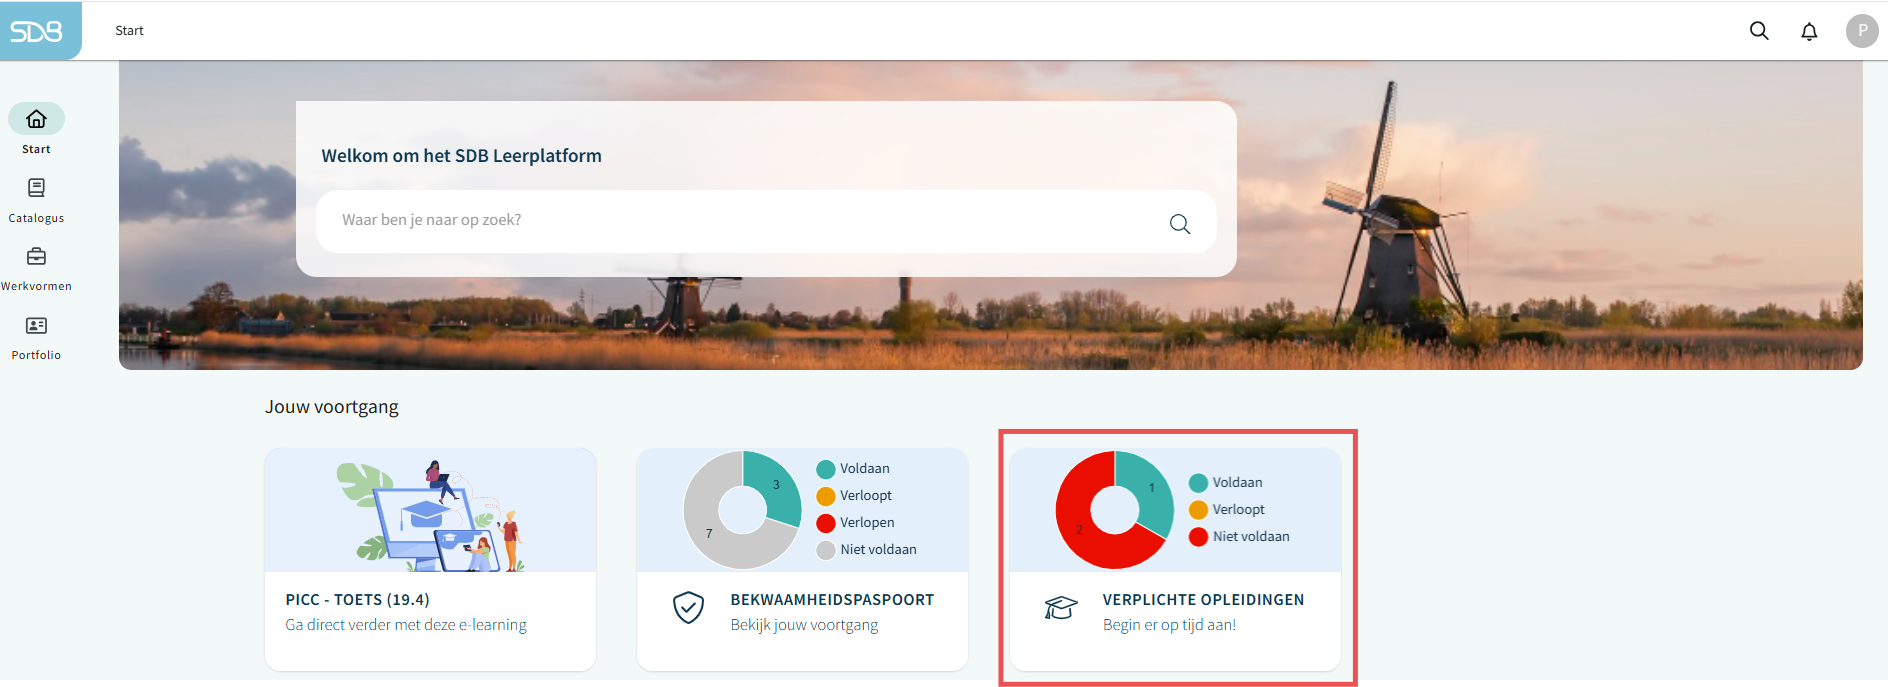The image size is (1888, 687).
Task: Click red segment of Verplichte Opleidingen donut
Action: (1080, 530)
